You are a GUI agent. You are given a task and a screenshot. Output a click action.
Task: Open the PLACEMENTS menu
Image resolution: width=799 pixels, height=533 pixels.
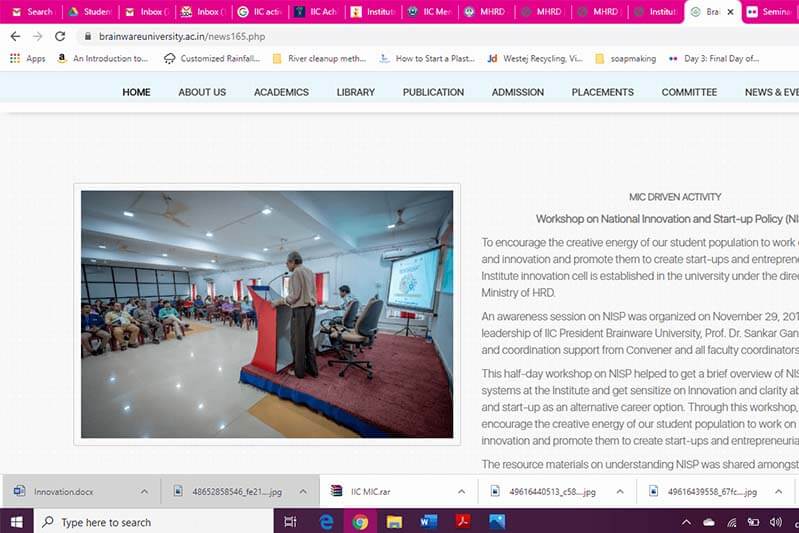[x=602, y=92]
